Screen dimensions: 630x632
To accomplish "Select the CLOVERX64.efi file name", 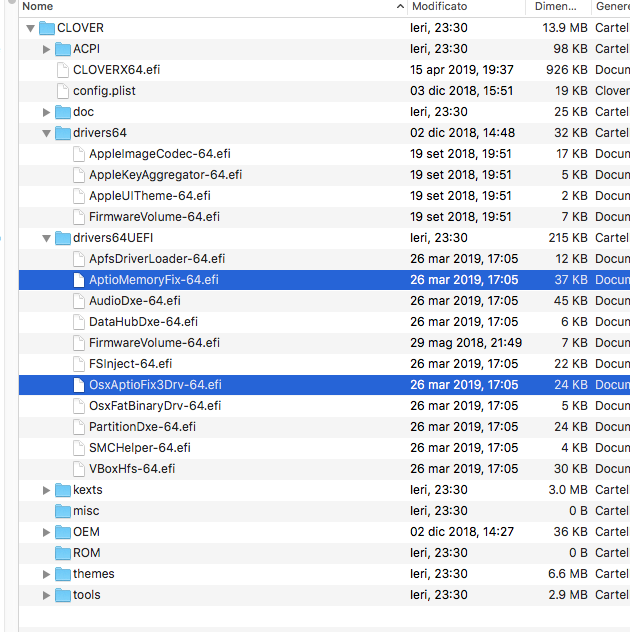I will pos(116,70).
